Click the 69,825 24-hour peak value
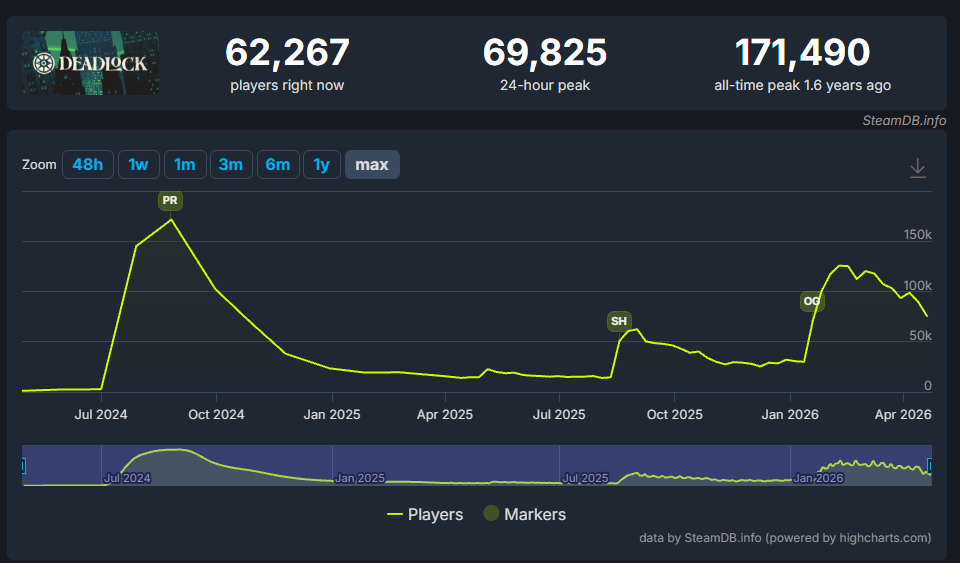 (x=545, y=53)
